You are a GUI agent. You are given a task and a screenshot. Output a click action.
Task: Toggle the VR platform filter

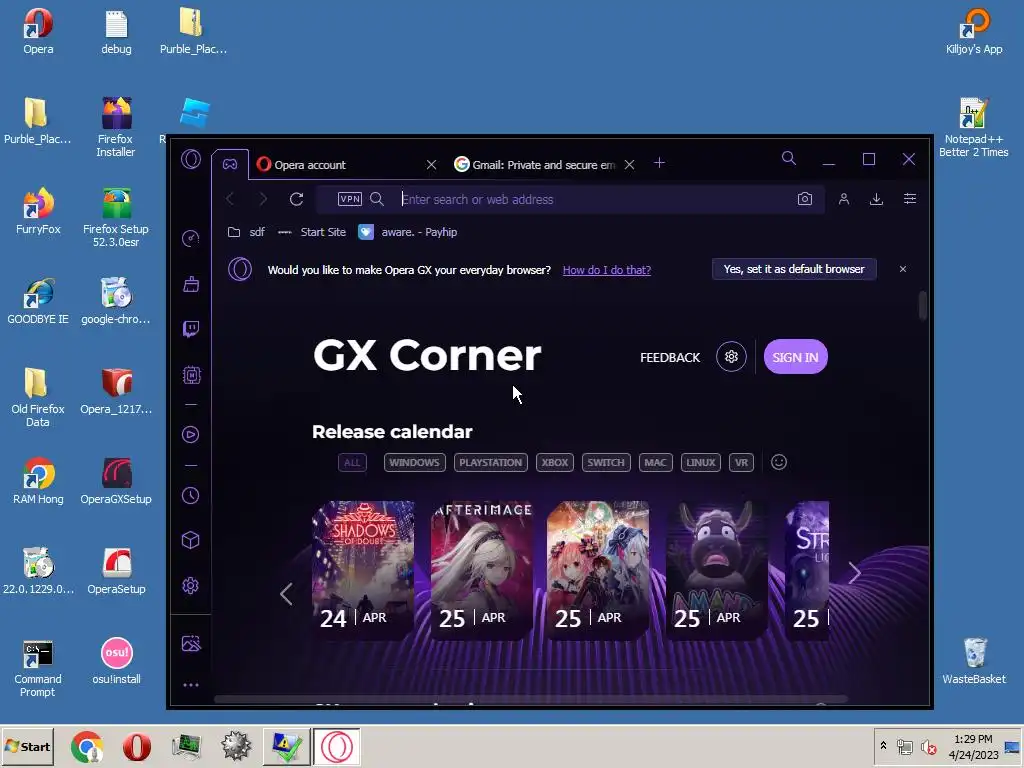point(741,462)
